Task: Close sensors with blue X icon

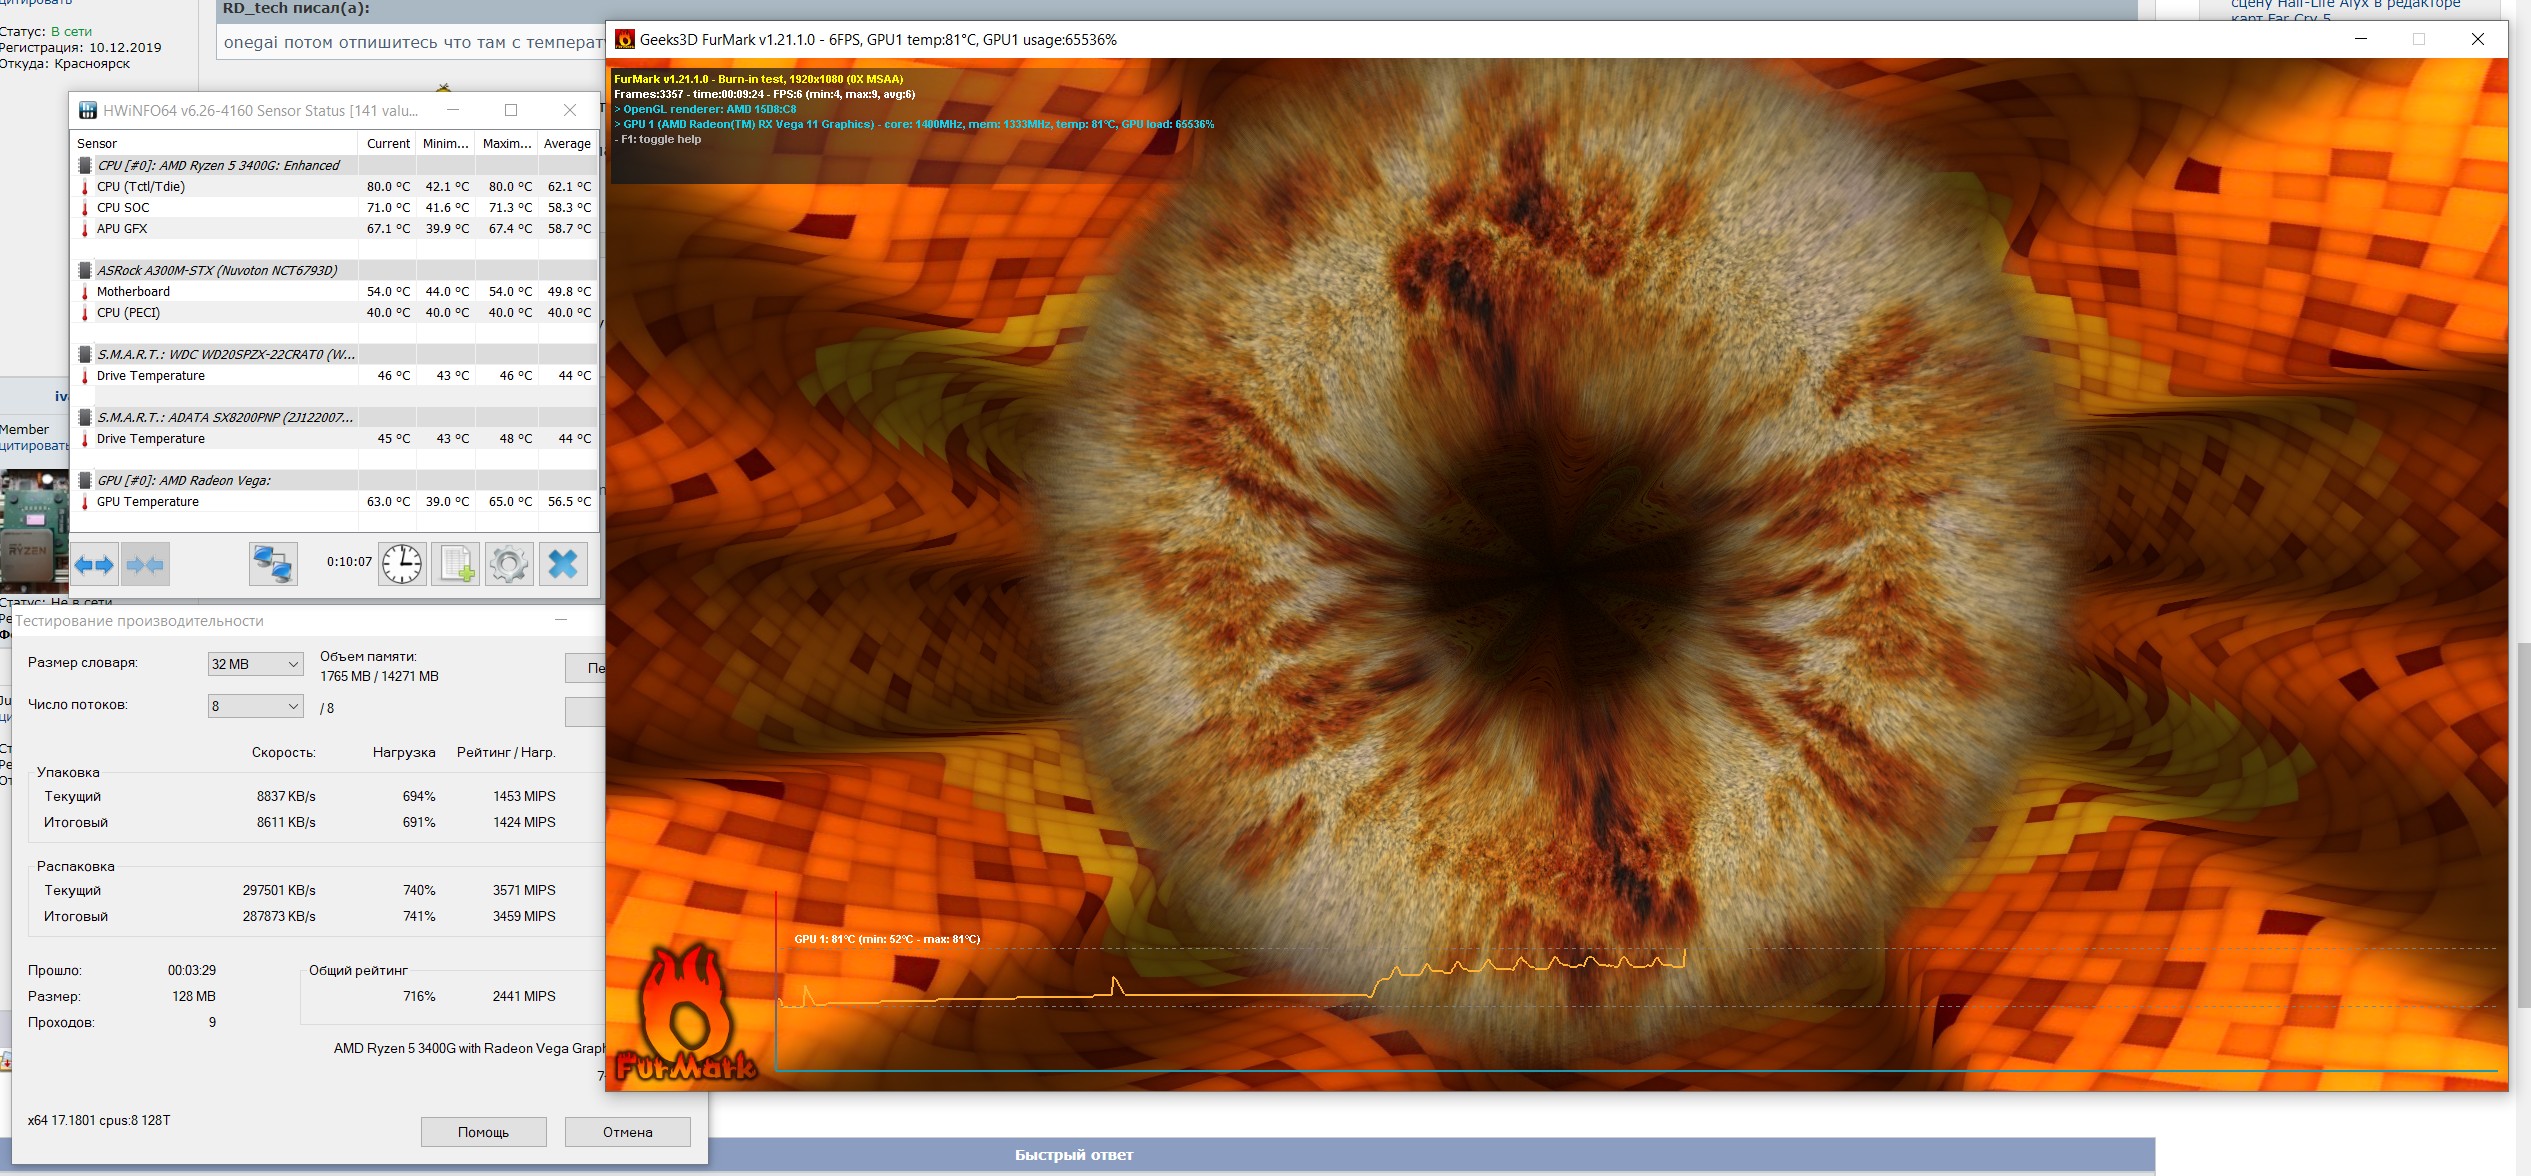Action: pos(563,564)
